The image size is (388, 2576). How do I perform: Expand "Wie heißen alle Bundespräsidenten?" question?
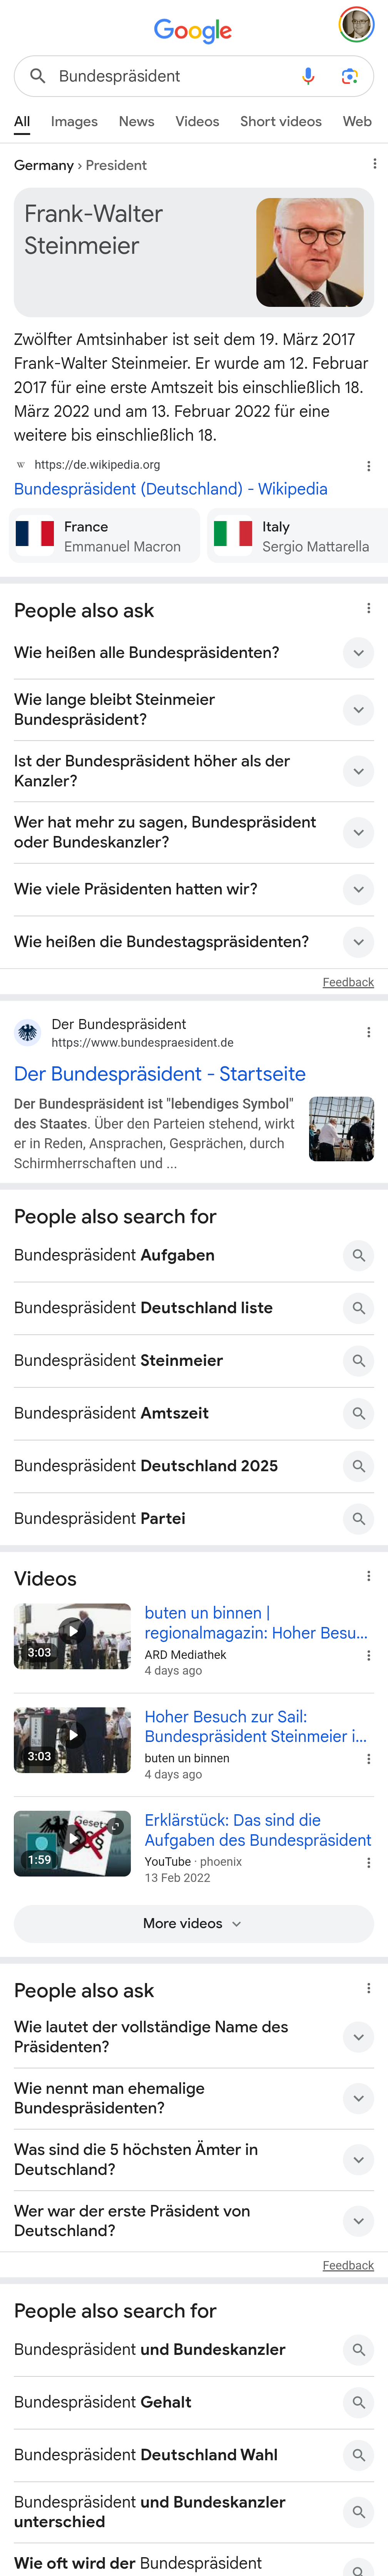358,653
